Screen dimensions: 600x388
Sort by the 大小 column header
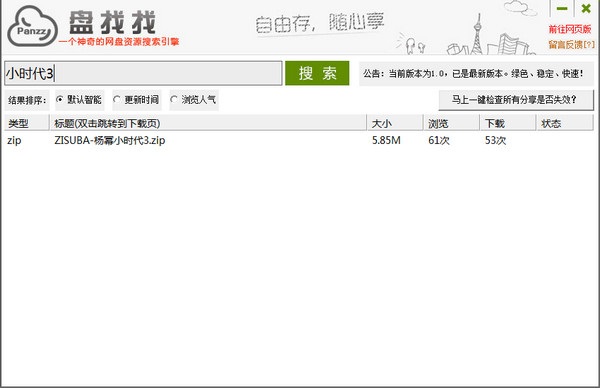(395, 124)
